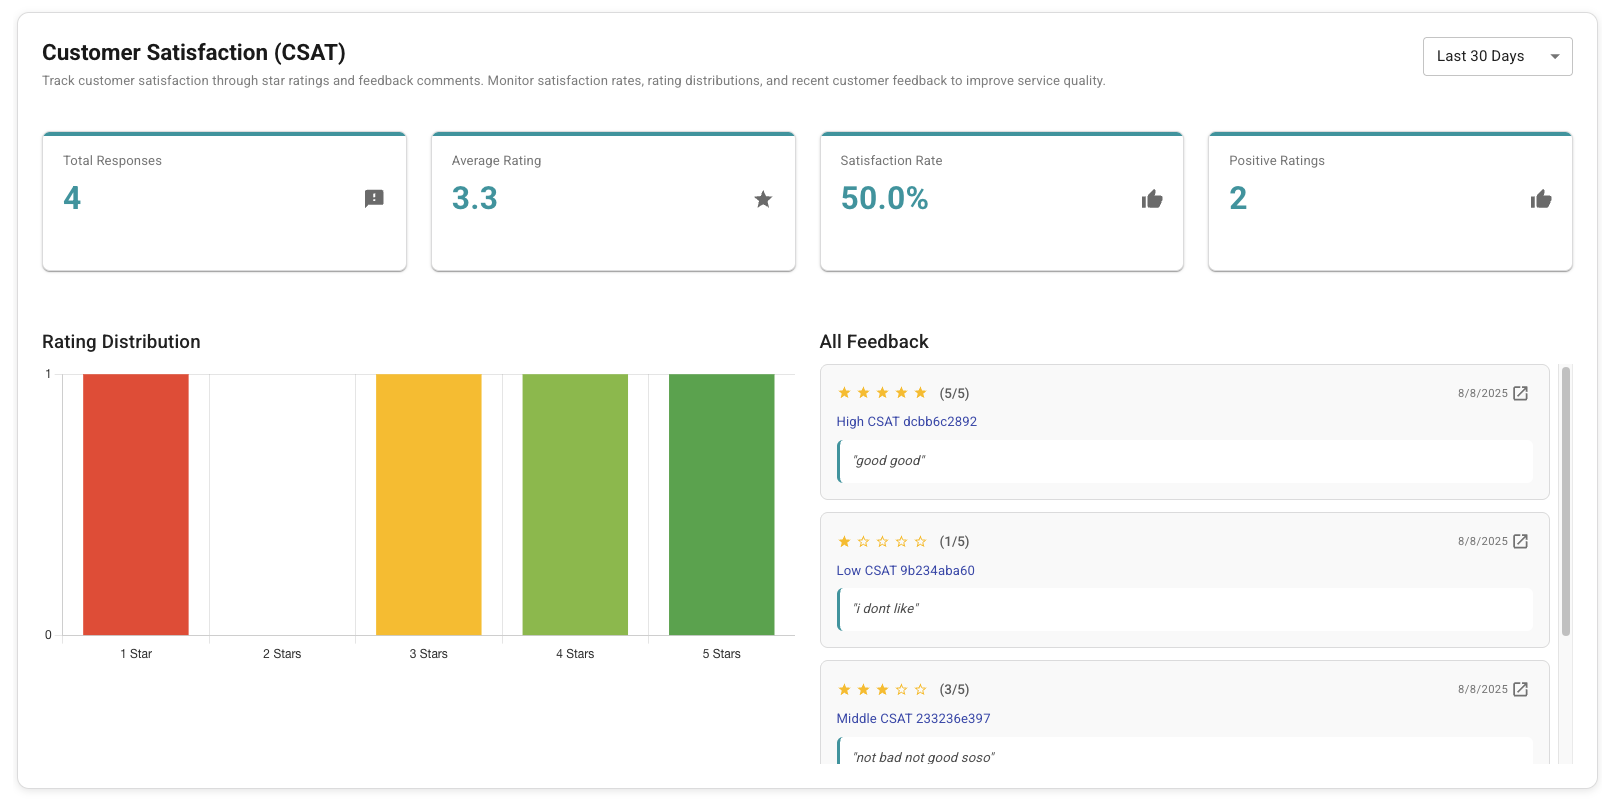Click the 50.0% satisfaction rate value

pos(884,198)
